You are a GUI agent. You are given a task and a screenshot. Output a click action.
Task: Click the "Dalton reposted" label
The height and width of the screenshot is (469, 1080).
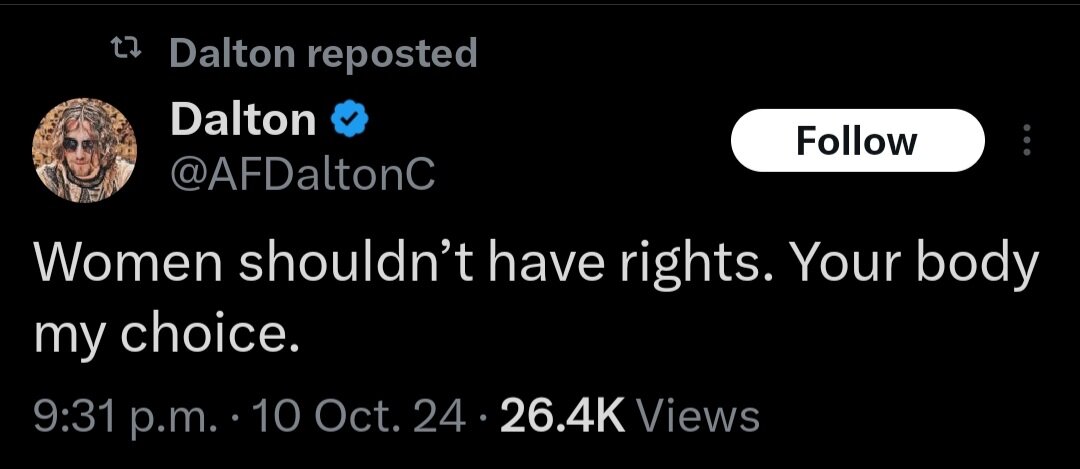point(323,53)
